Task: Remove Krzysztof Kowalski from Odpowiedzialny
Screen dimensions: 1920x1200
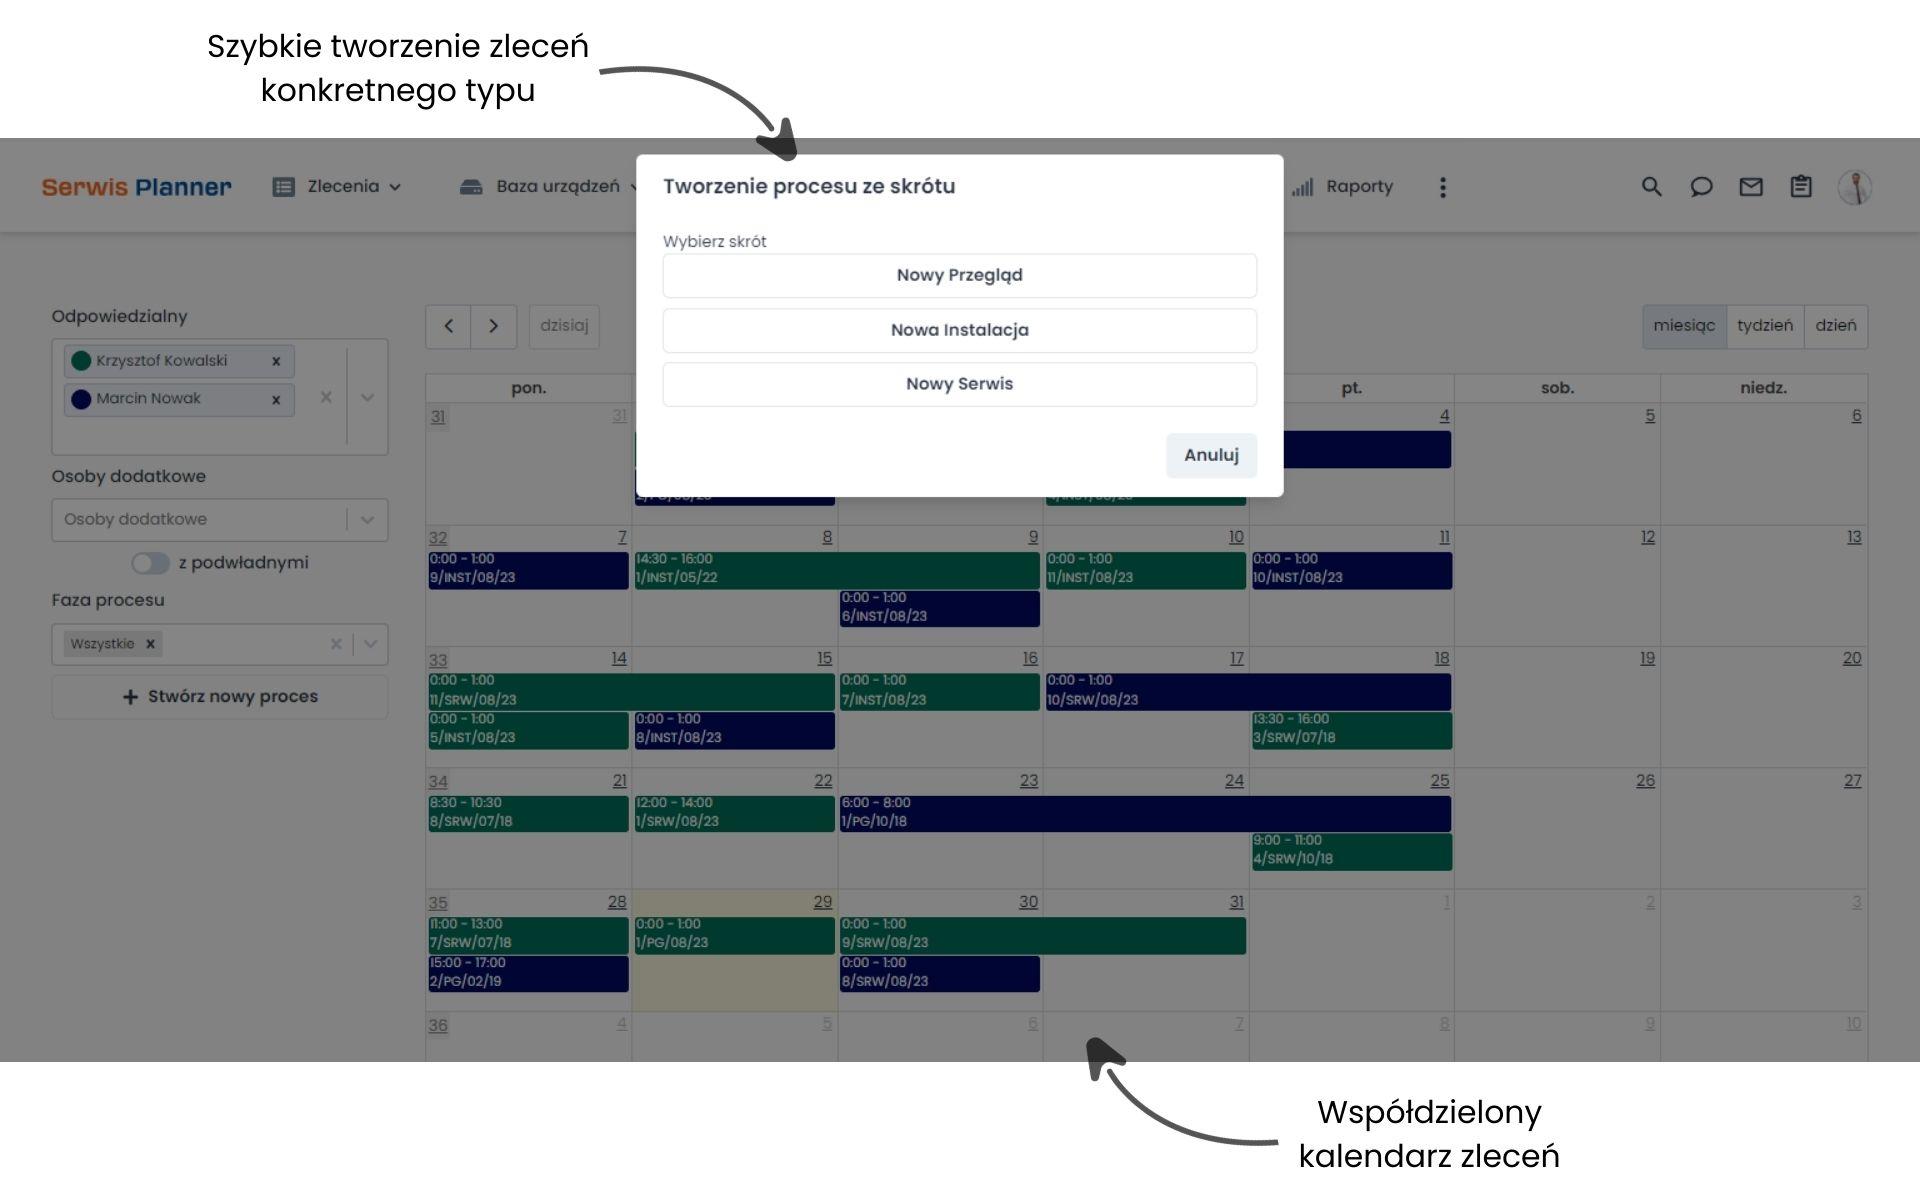Action: [275, 361]
